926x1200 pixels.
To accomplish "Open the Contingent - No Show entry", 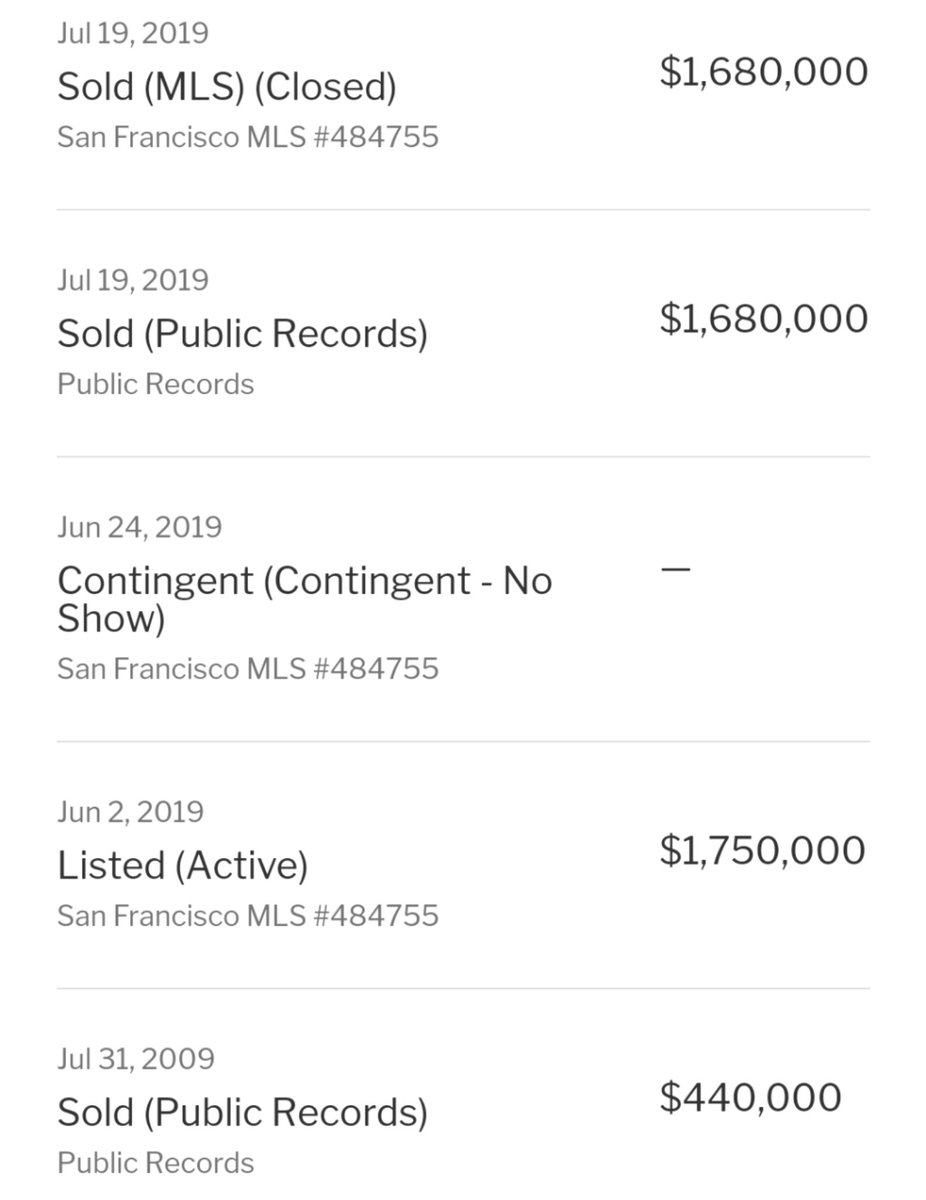I will click(304, 599).
